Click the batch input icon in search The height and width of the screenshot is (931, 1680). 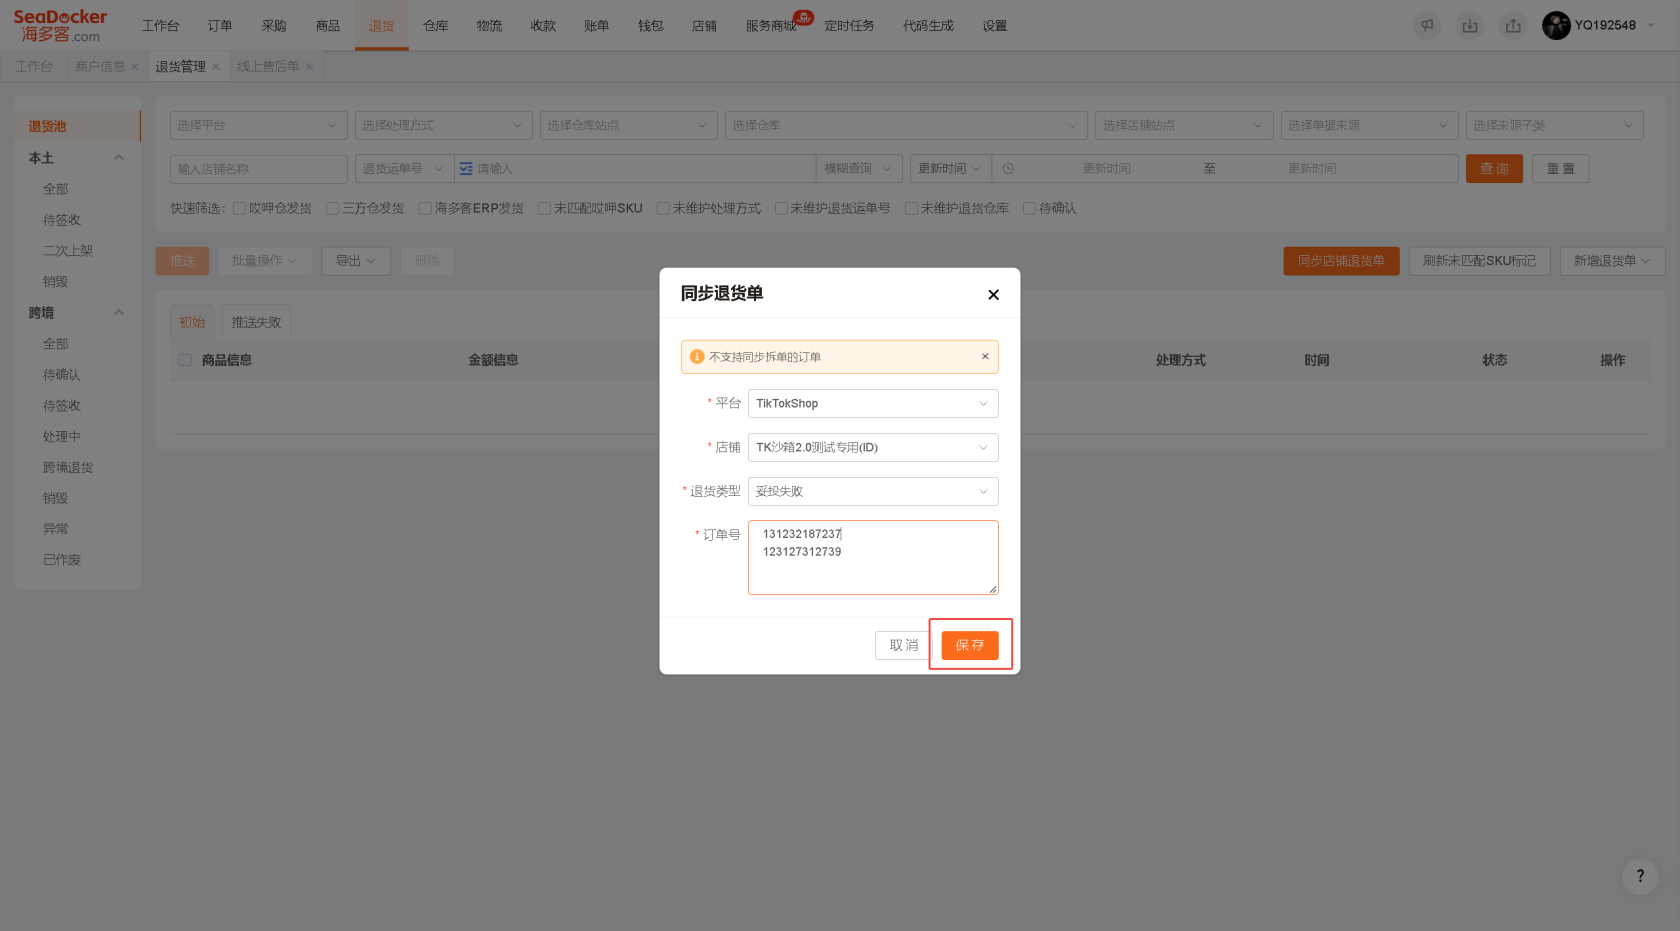click(466, 168)
